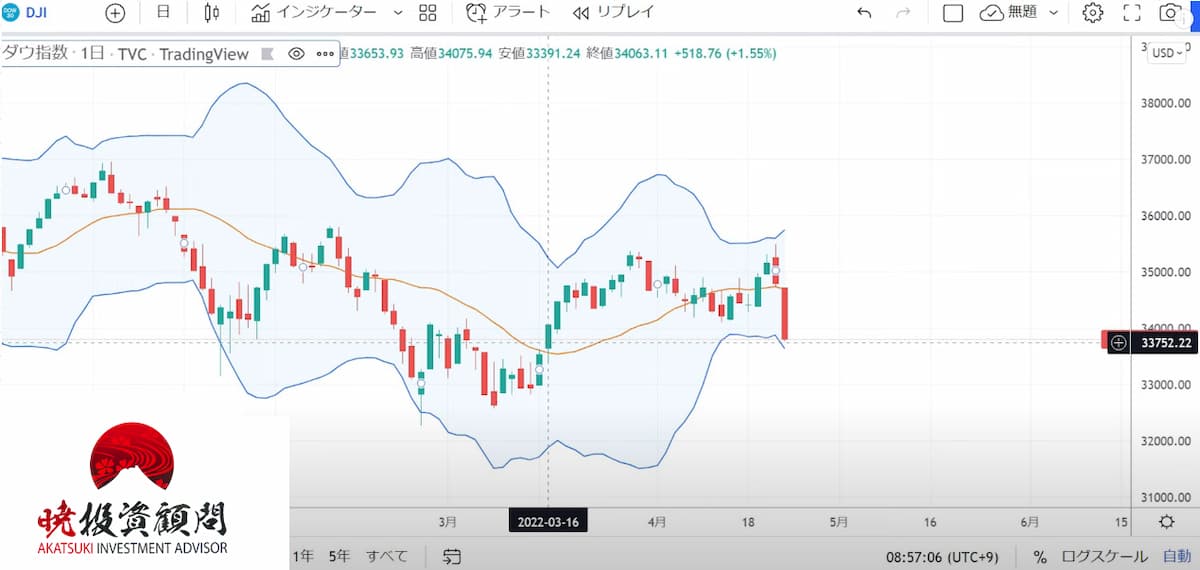Toggle the percent (%) scale mode
This screenshot has width=1200, height=570.
tap(1040, 556)
